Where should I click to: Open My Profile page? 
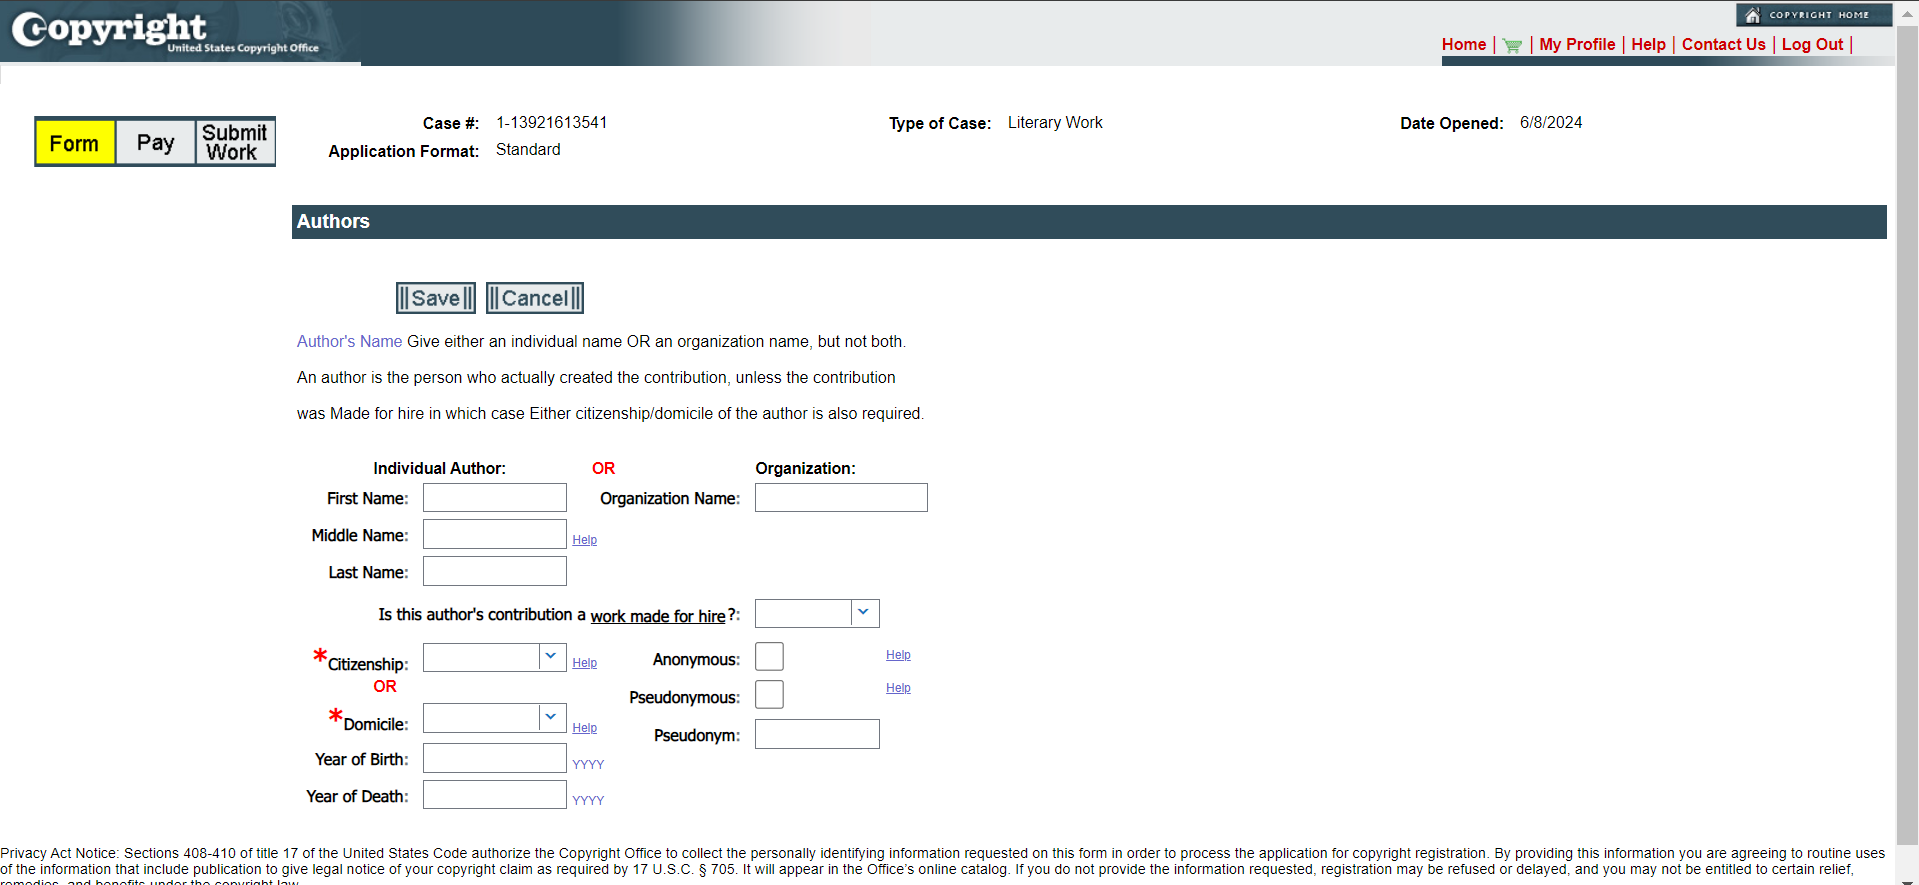tap(1577, 45)
